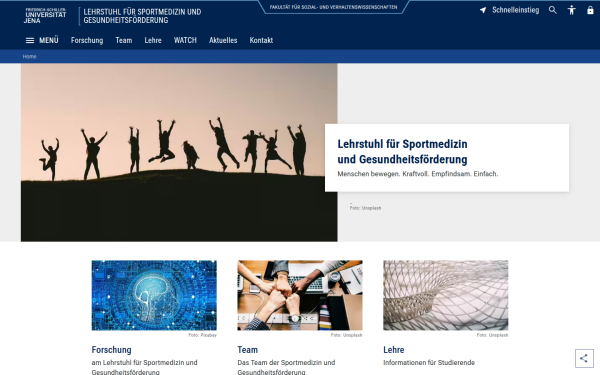
Task: Select Forschung in navigation bar
Action: point(87,40)
